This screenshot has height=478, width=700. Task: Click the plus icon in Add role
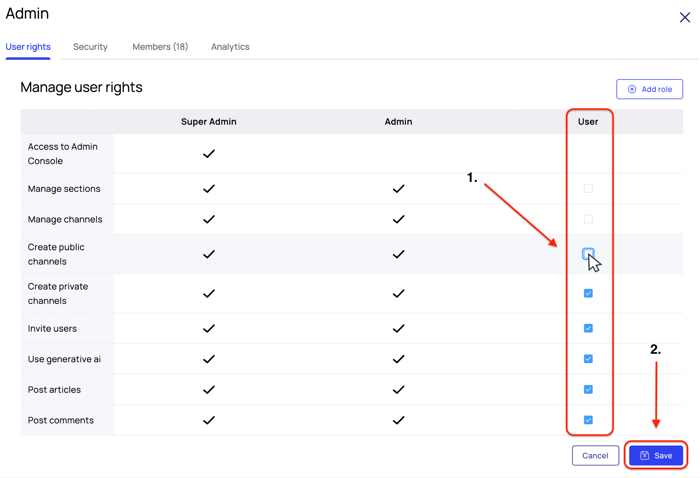click(x=632, y=90)
